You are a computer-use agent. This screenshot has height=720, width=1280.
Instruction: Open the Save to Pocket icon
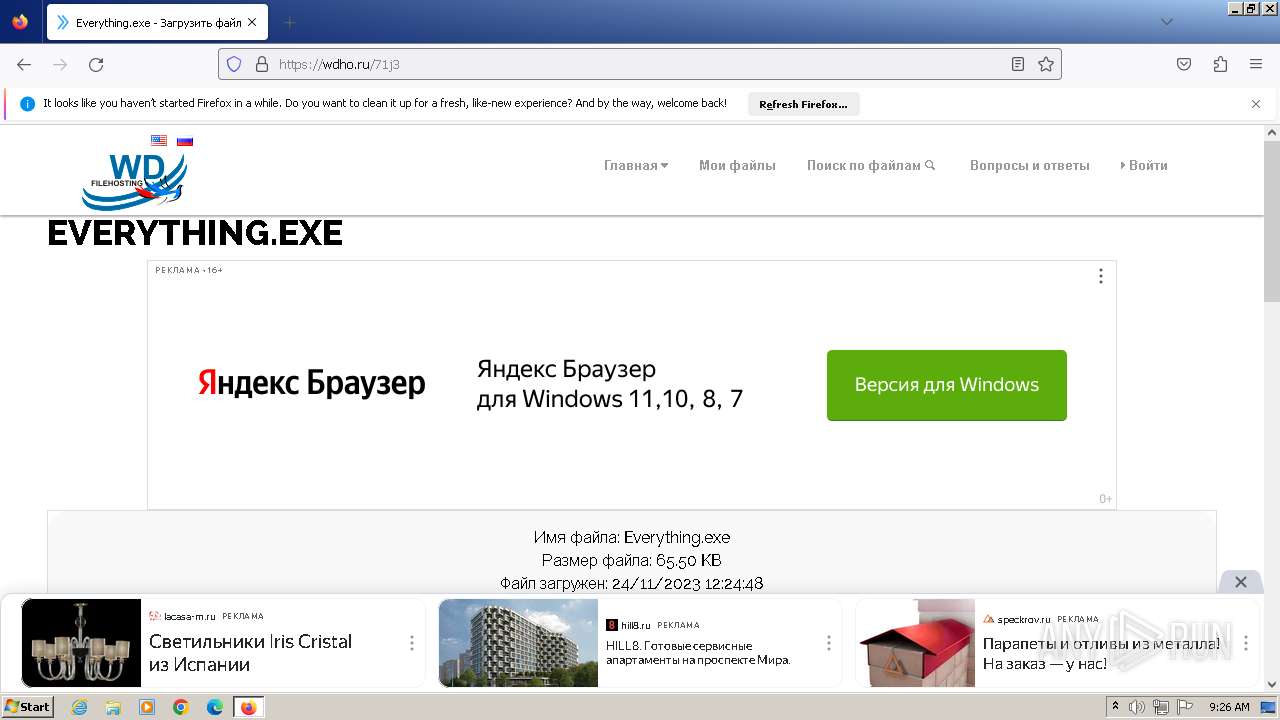[x=1184, y=64]
